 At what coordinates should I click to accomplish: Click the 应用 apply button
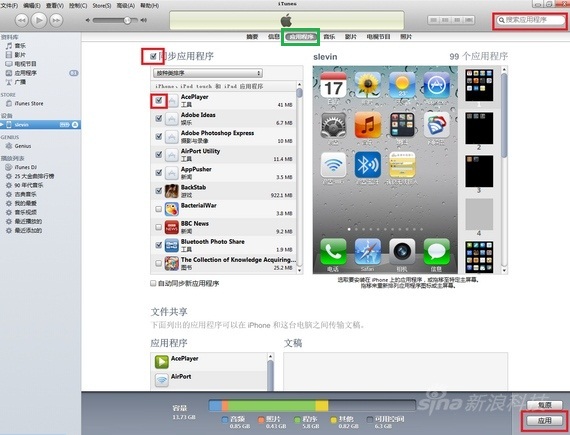tap(545, 420)
